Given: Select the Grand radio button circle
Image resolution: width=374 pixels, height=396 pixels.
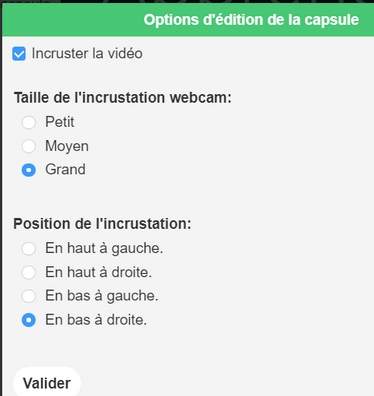Looking at the screenshot, I should [x=29, y=170].
